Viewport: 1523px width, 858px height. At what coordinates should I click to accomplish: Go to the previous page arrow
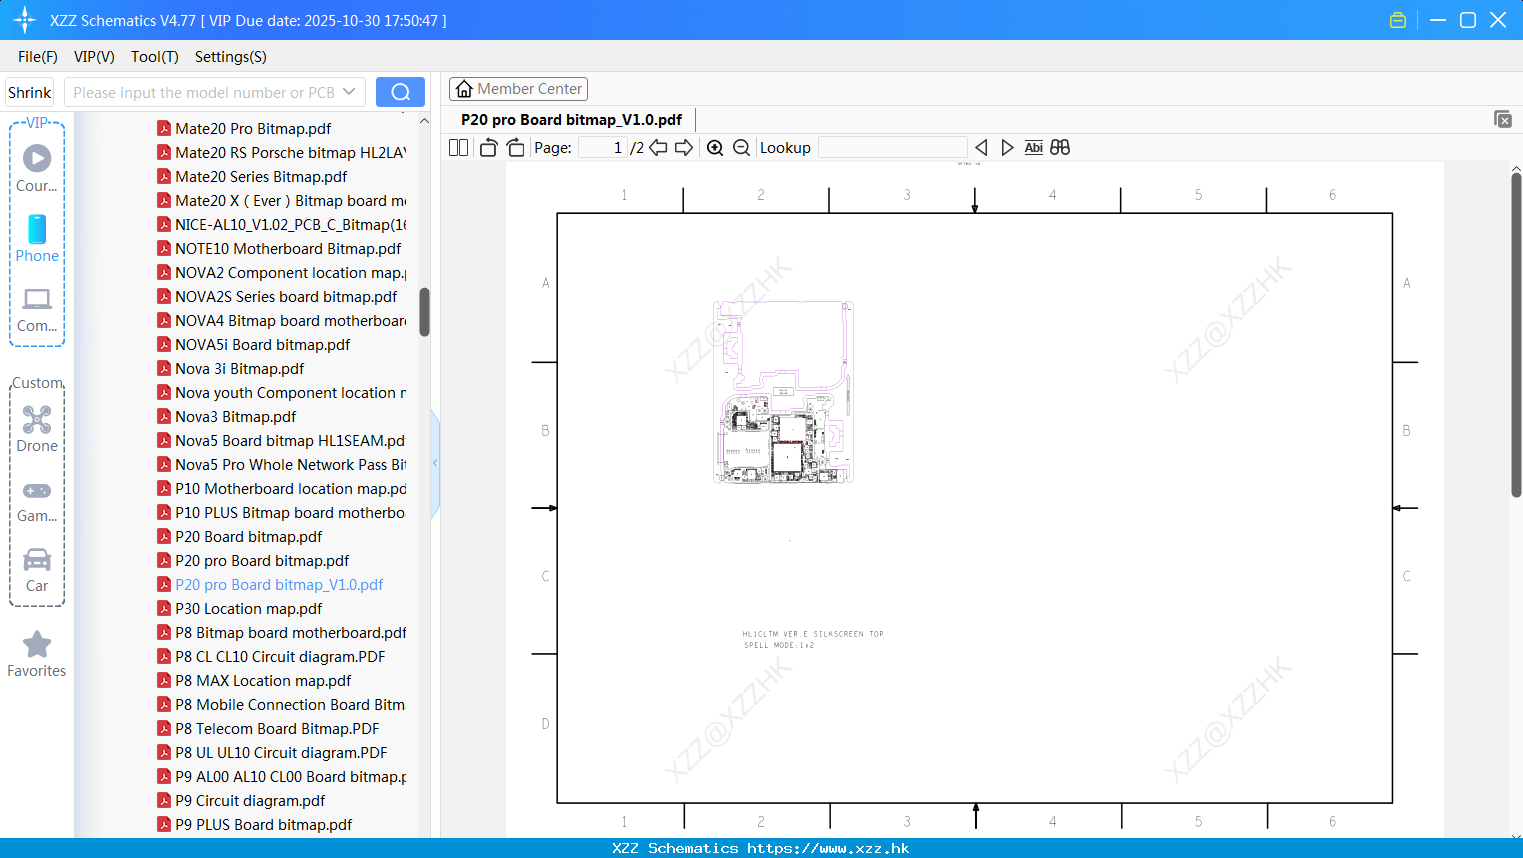(658, 147)
